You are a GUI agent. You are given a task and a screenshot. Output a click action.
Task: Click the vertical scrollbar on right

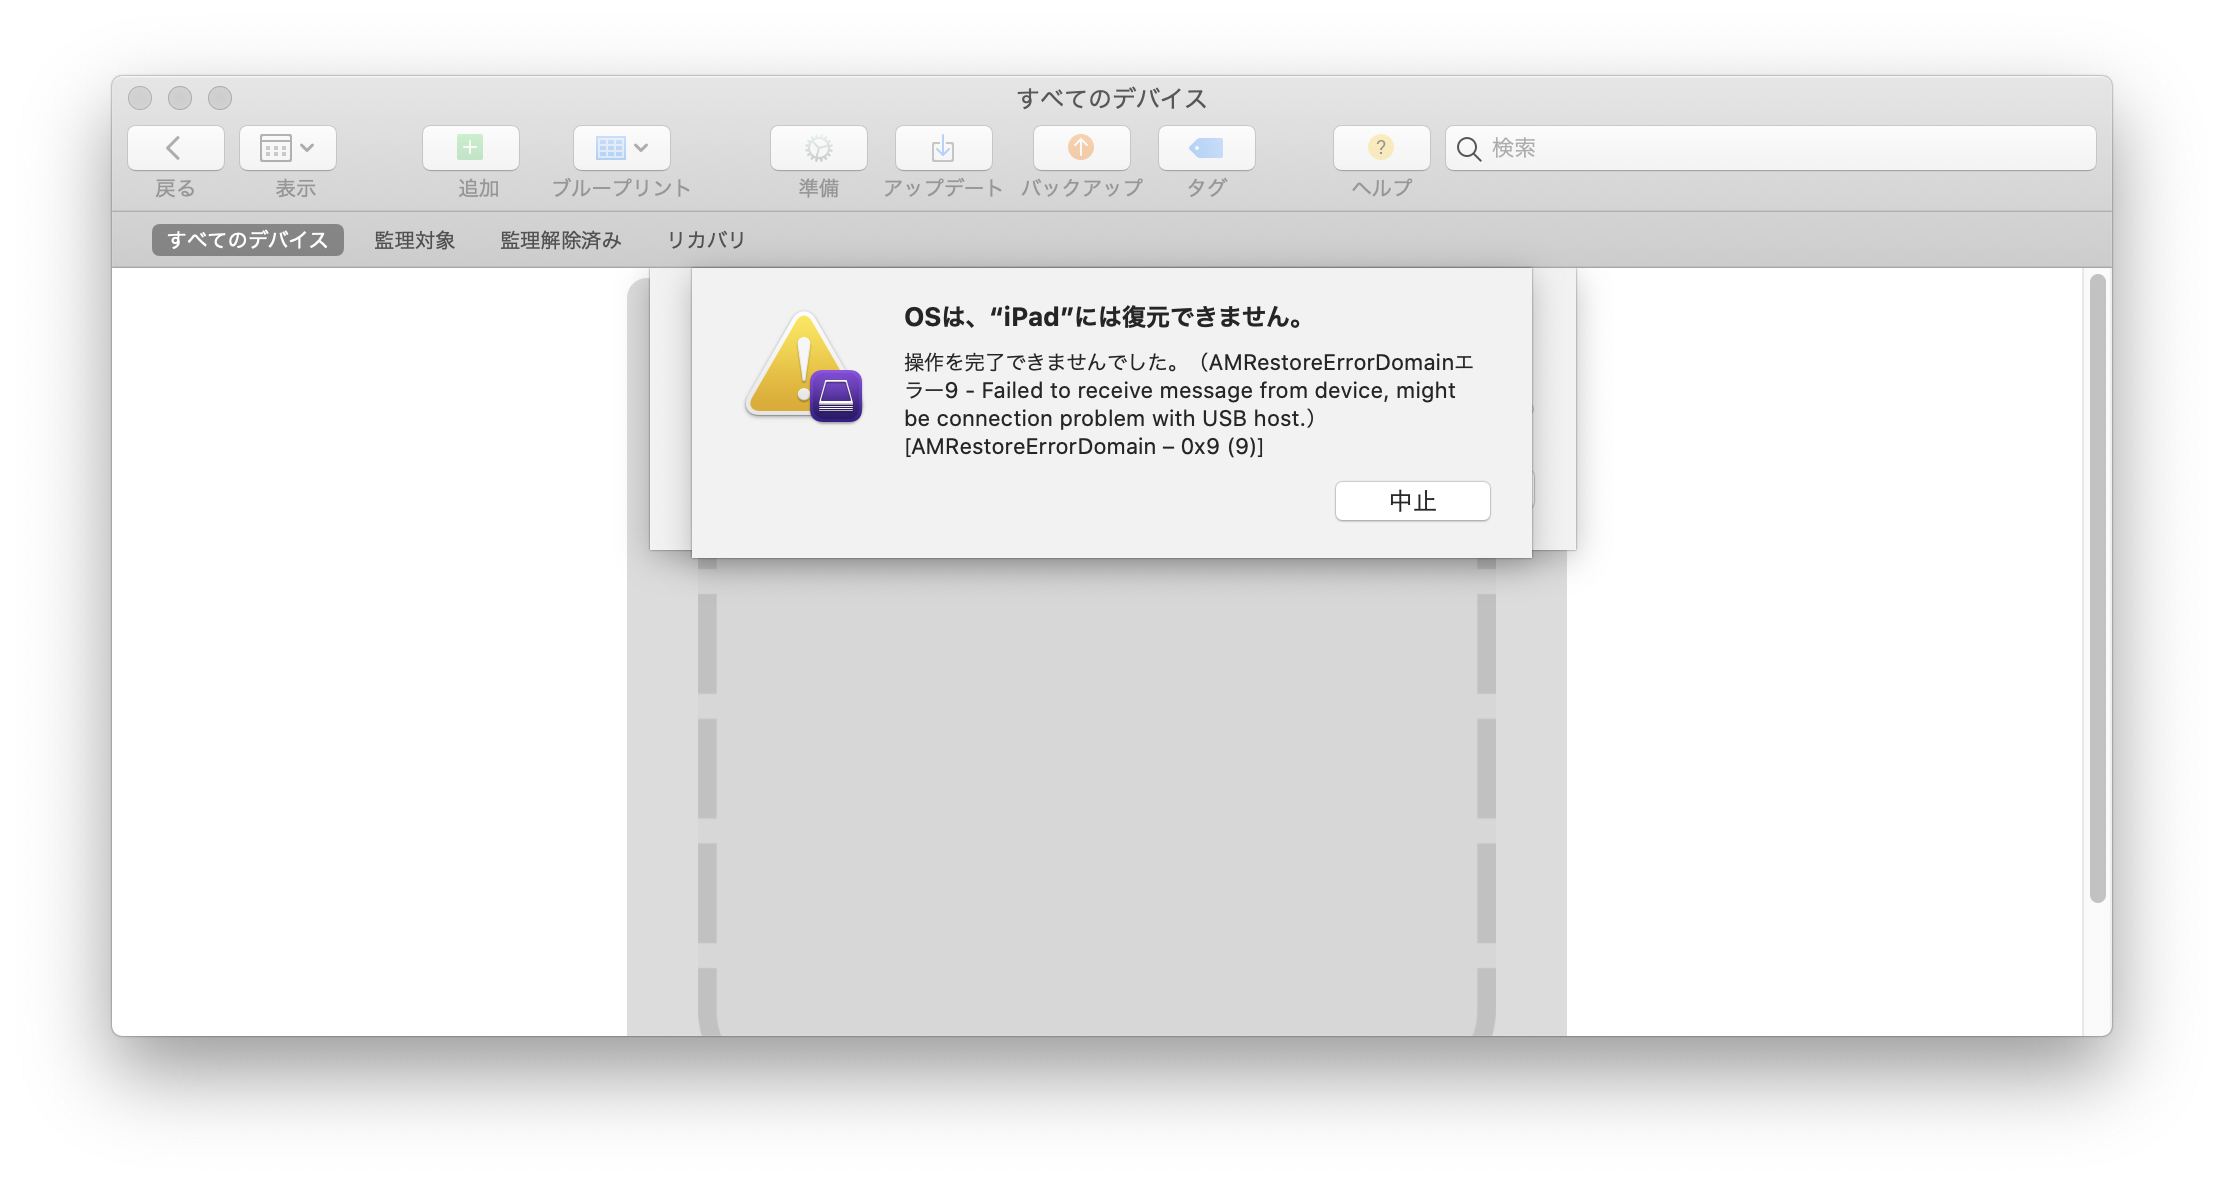pos(2097,588)
